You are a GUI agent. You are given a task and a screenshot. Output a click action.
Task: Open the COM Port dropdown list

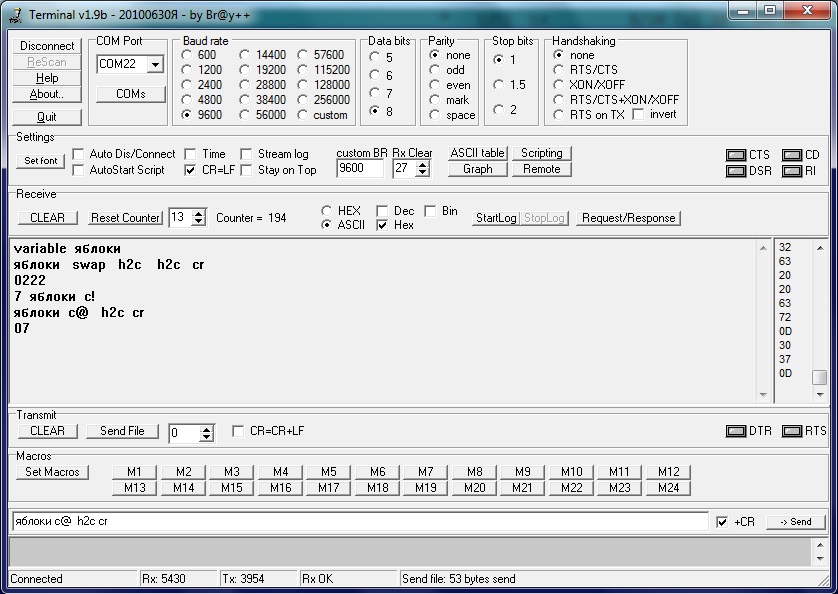click(x=155, y=65)
